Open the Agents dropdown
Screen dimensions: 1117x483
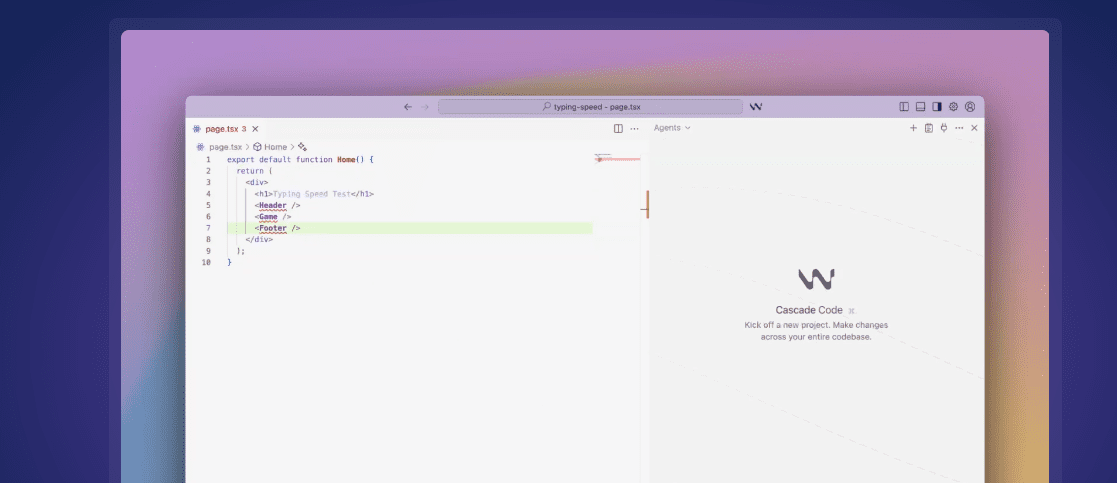(x=672, y=128)
